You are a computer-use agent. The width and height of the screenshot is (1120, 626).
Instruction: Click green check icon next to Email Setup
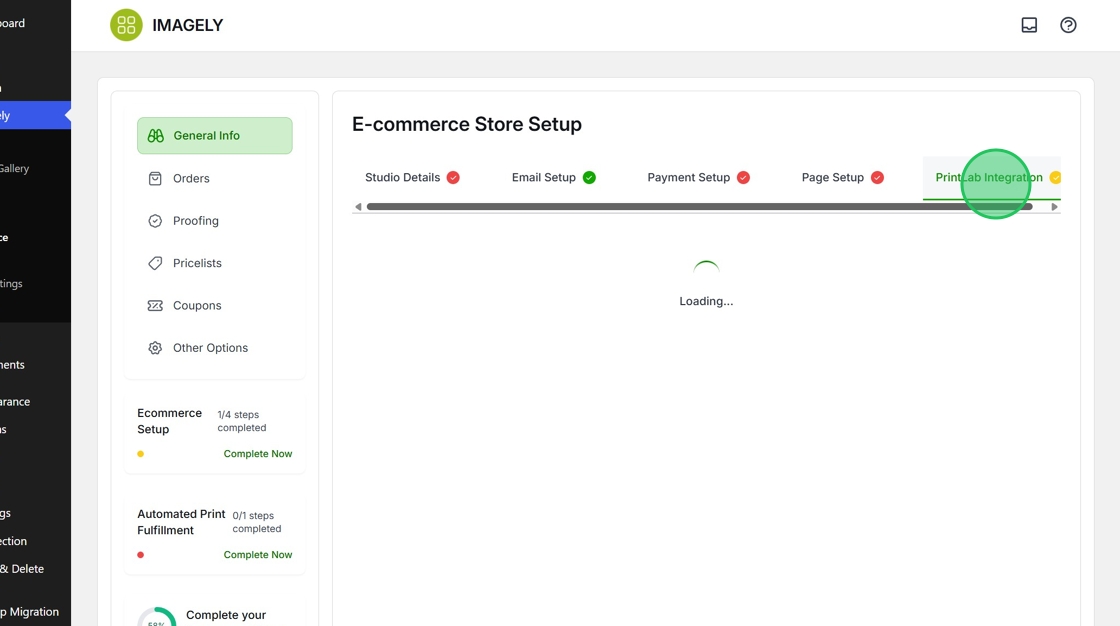point(589,177)
